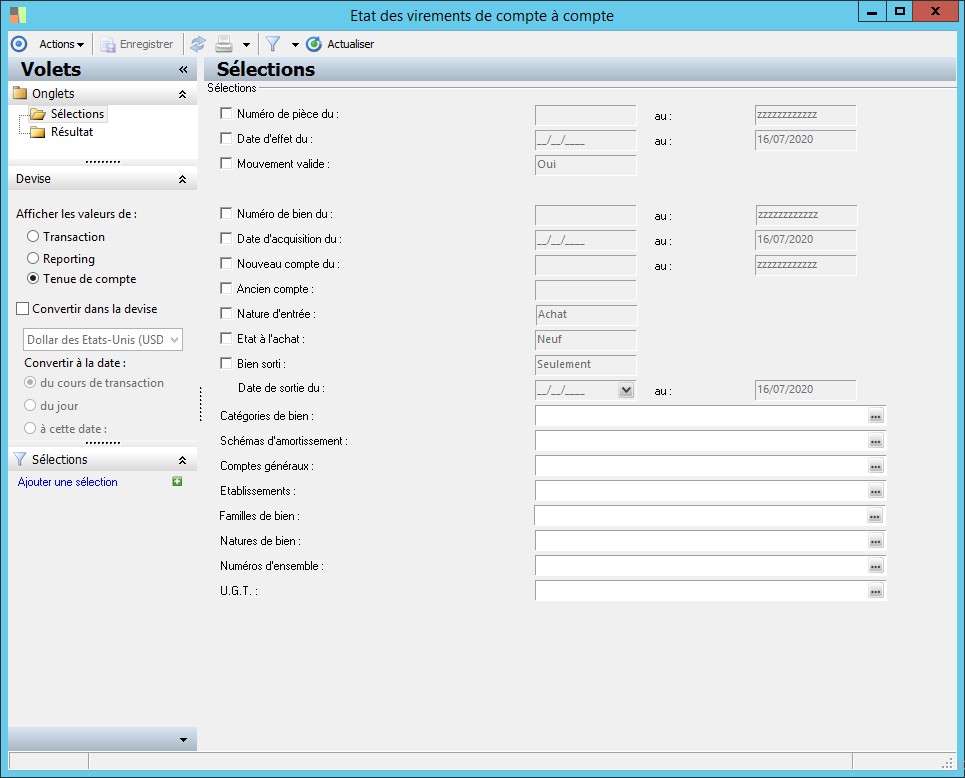Open the bottom dropdown arrow of Volets pane
965x778 pixels.
(x=183, y=739)
